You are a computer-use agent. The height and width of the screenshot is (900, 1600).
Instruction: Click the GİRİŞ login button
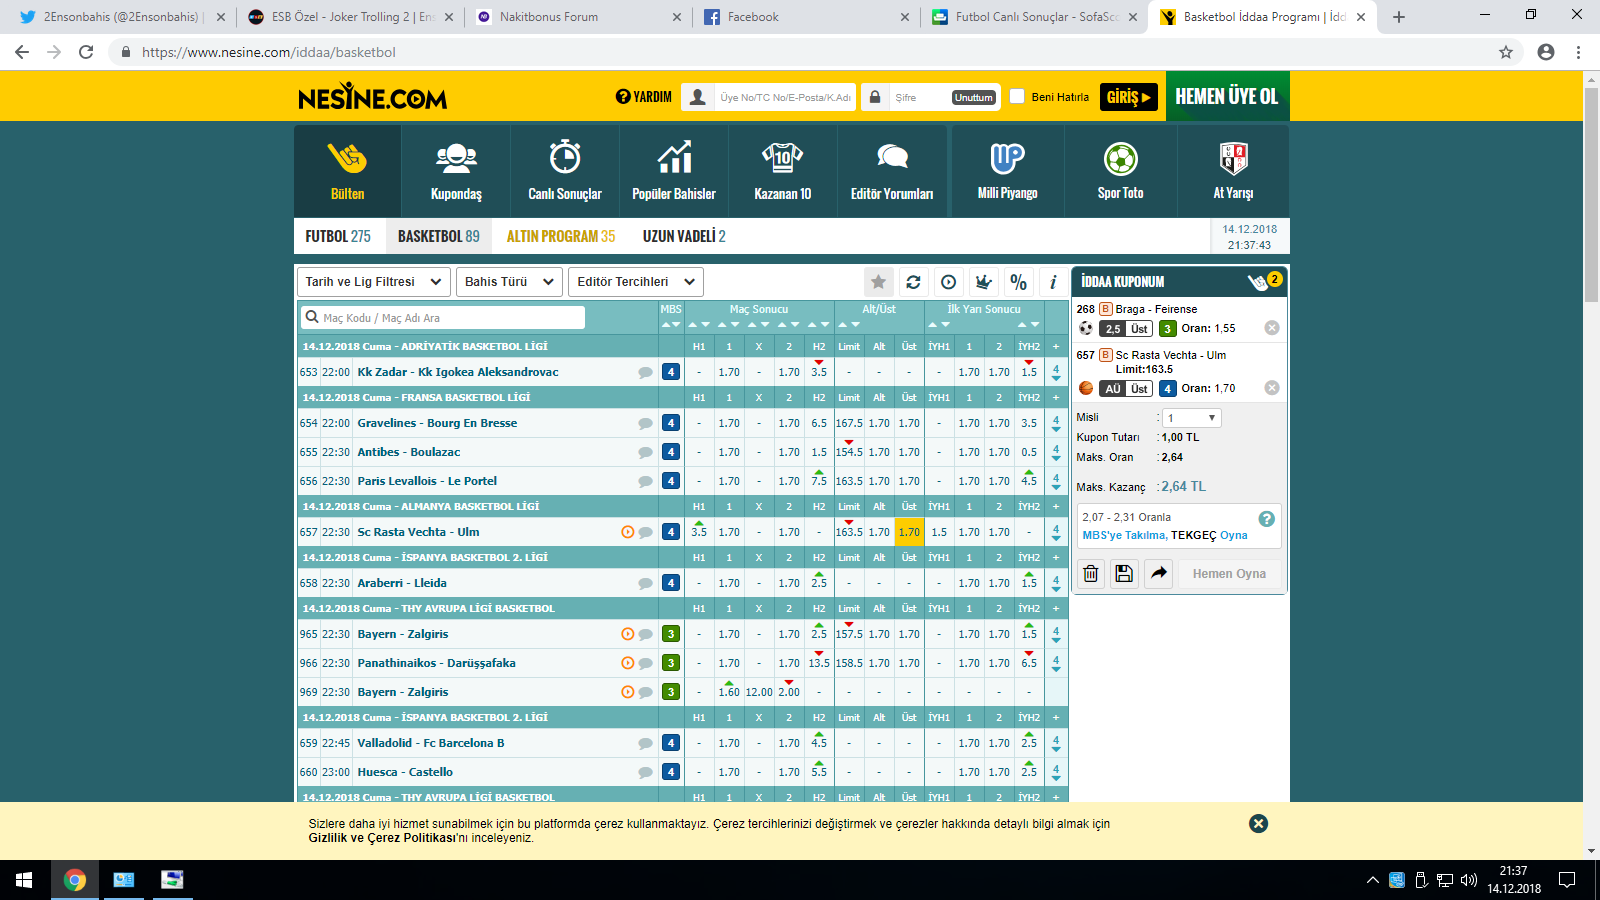(x=1128, y=97)
